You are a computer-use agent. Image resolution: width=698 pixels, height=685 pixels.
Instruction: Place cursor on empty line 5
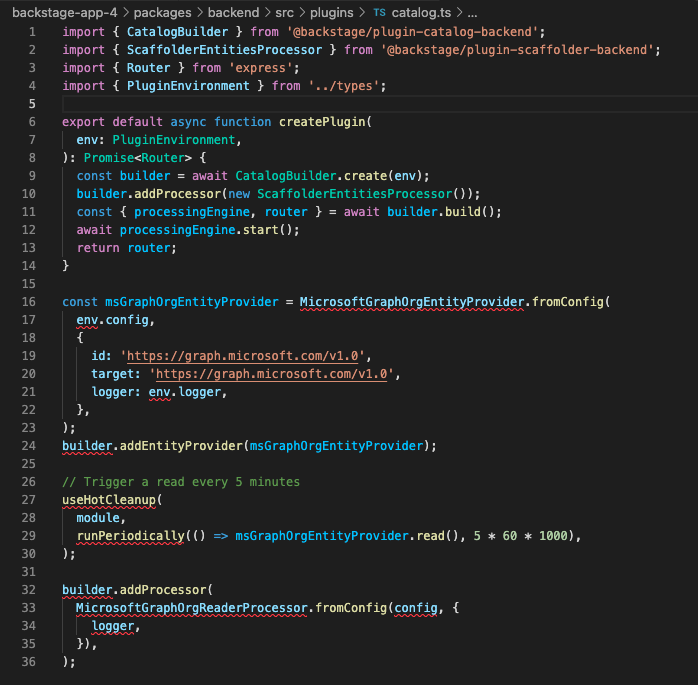click(x=378, y=104)
